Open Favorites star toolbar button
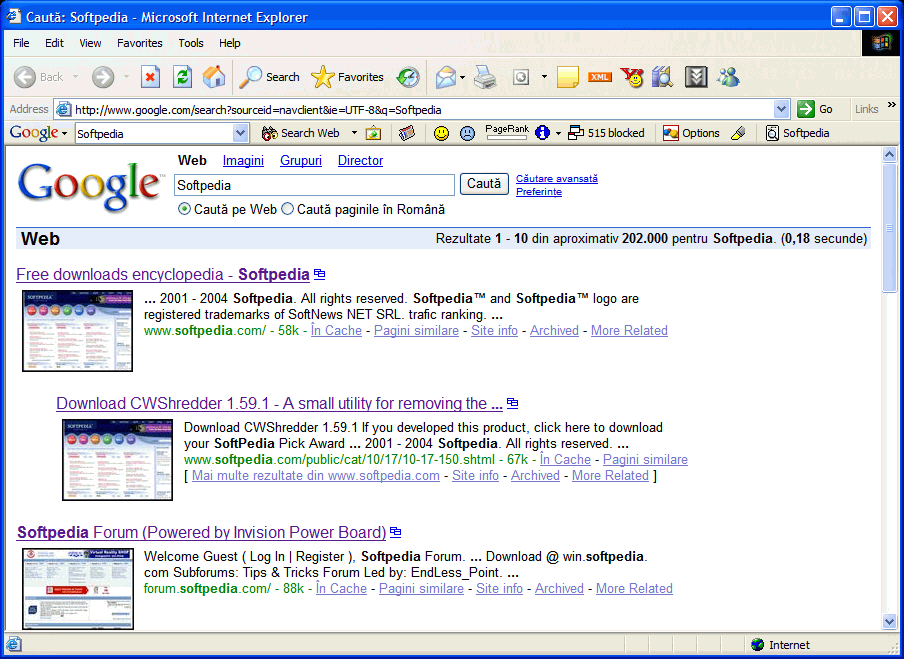Viewport: 904px width, 659px height. [347, 77]
